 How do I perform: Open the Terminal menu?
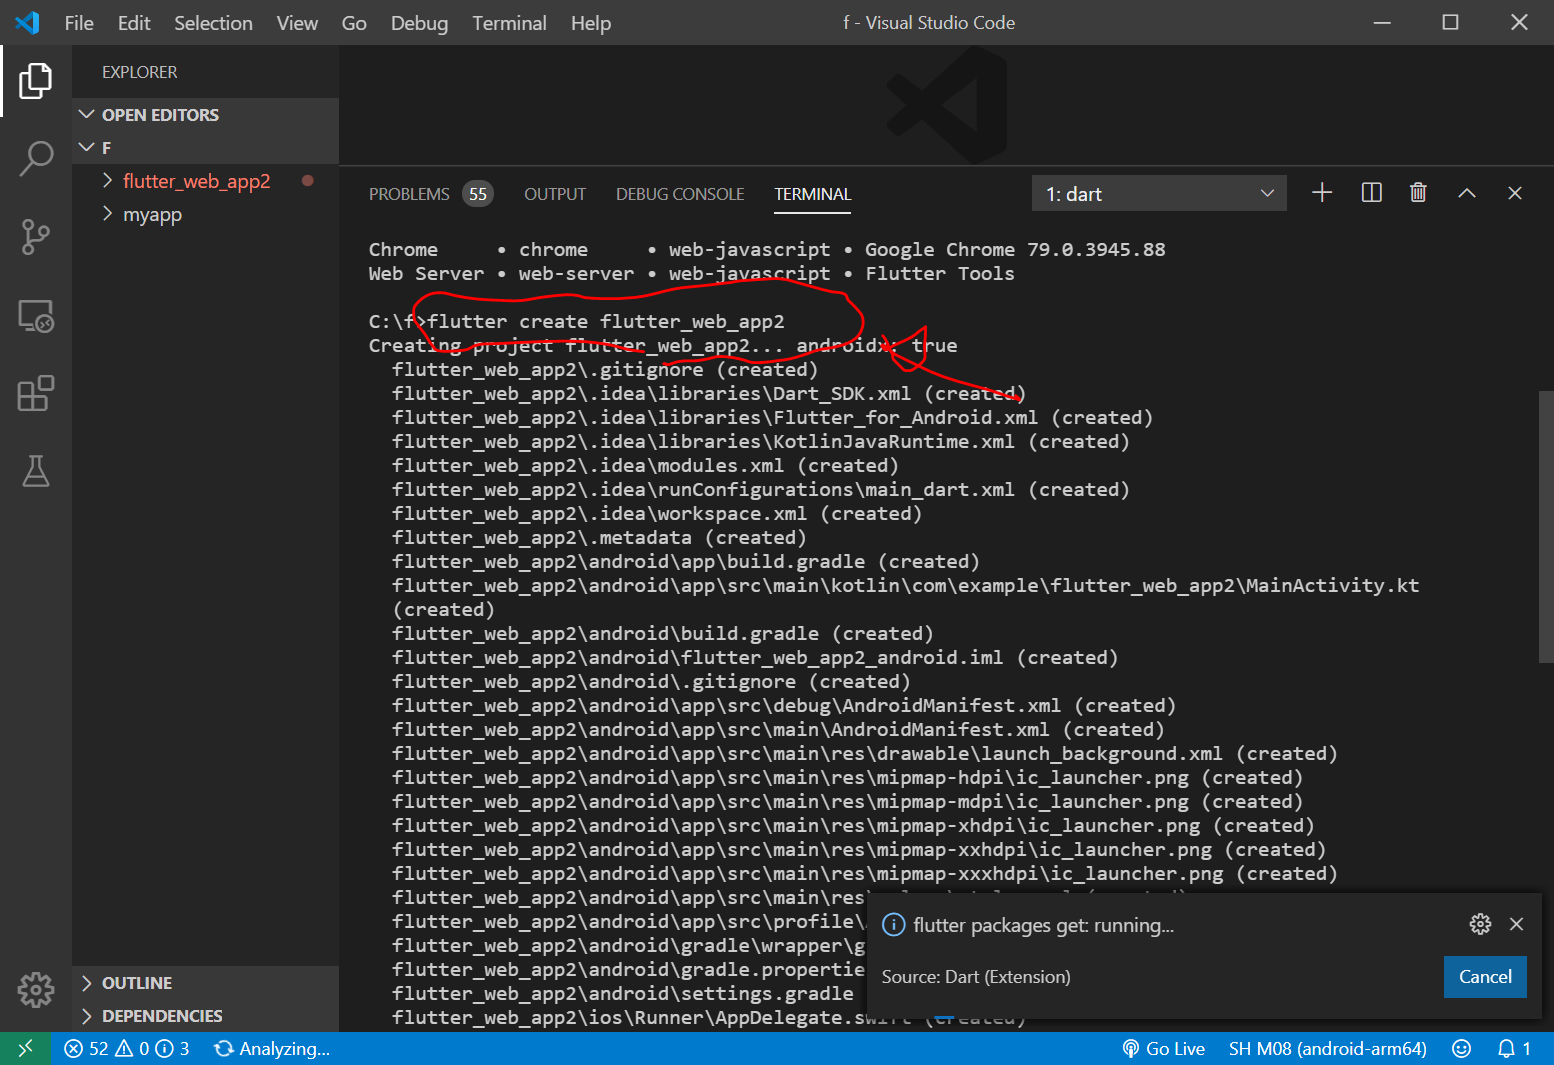[x=509, y=23]
